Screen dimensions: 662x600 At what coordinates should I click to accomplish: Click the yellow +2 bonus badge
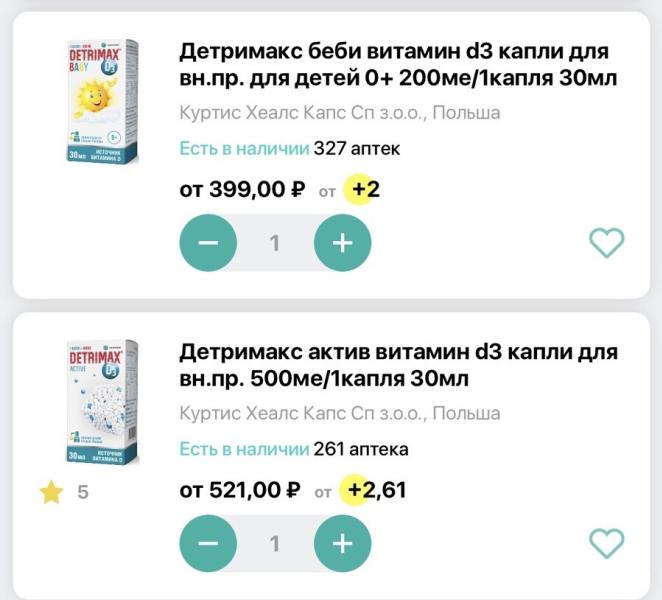pyautogui.click(x=361, y=189)
